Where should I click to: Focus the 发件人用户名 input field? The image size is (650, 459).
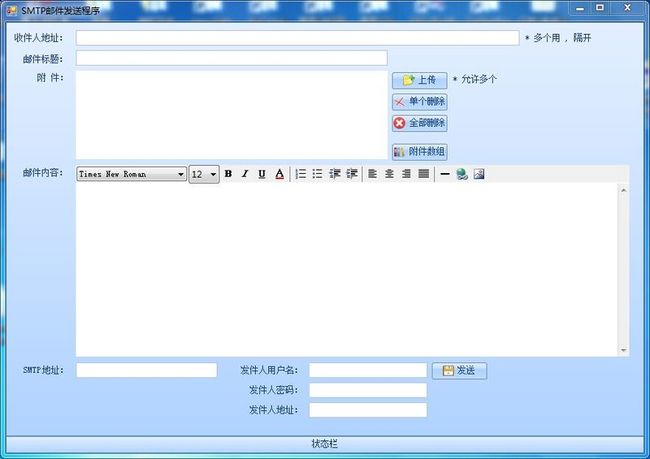(368, 370)
